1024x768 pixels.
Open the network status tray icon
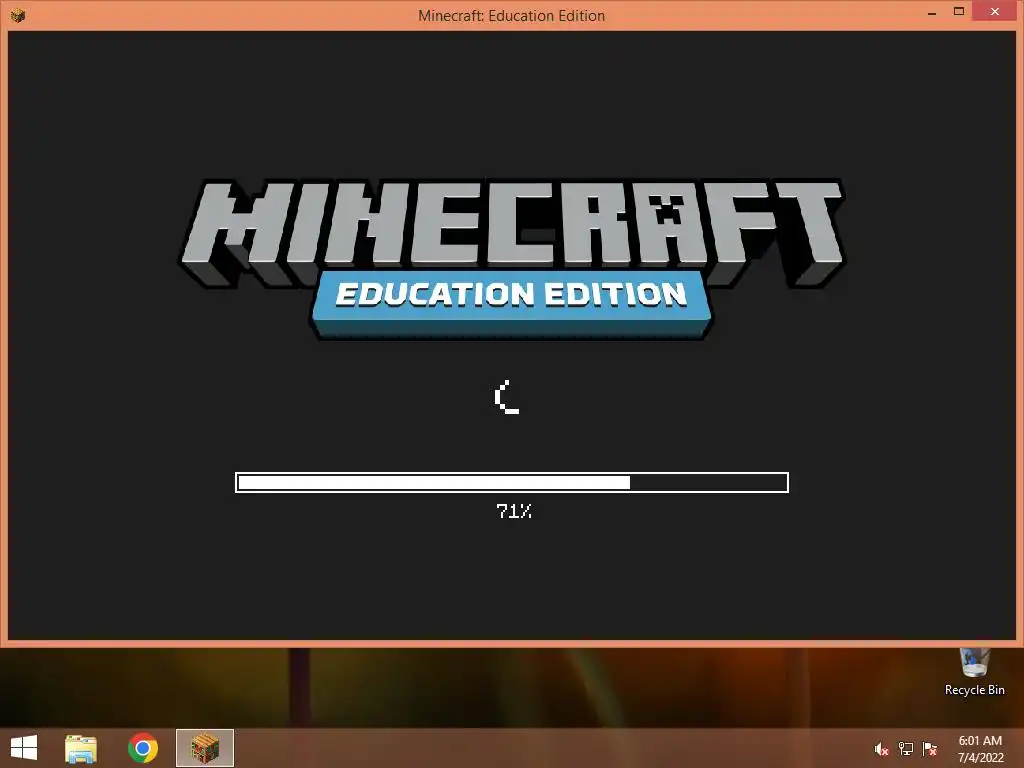click(906, 749)
